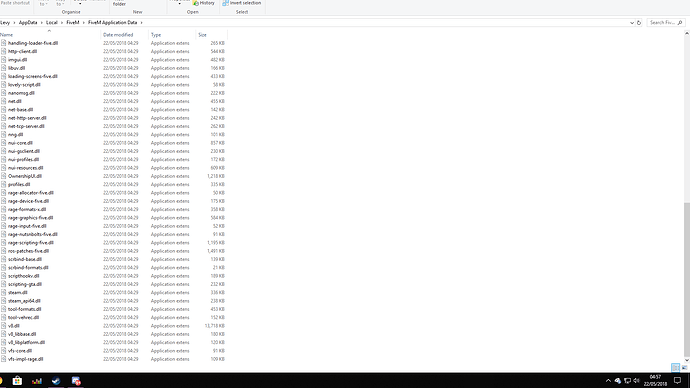Viewport: 690px width, 388px height.
Task: Select the rage-graphics-five.dll file
Action: pyautogui.click(x=30, y=218)
